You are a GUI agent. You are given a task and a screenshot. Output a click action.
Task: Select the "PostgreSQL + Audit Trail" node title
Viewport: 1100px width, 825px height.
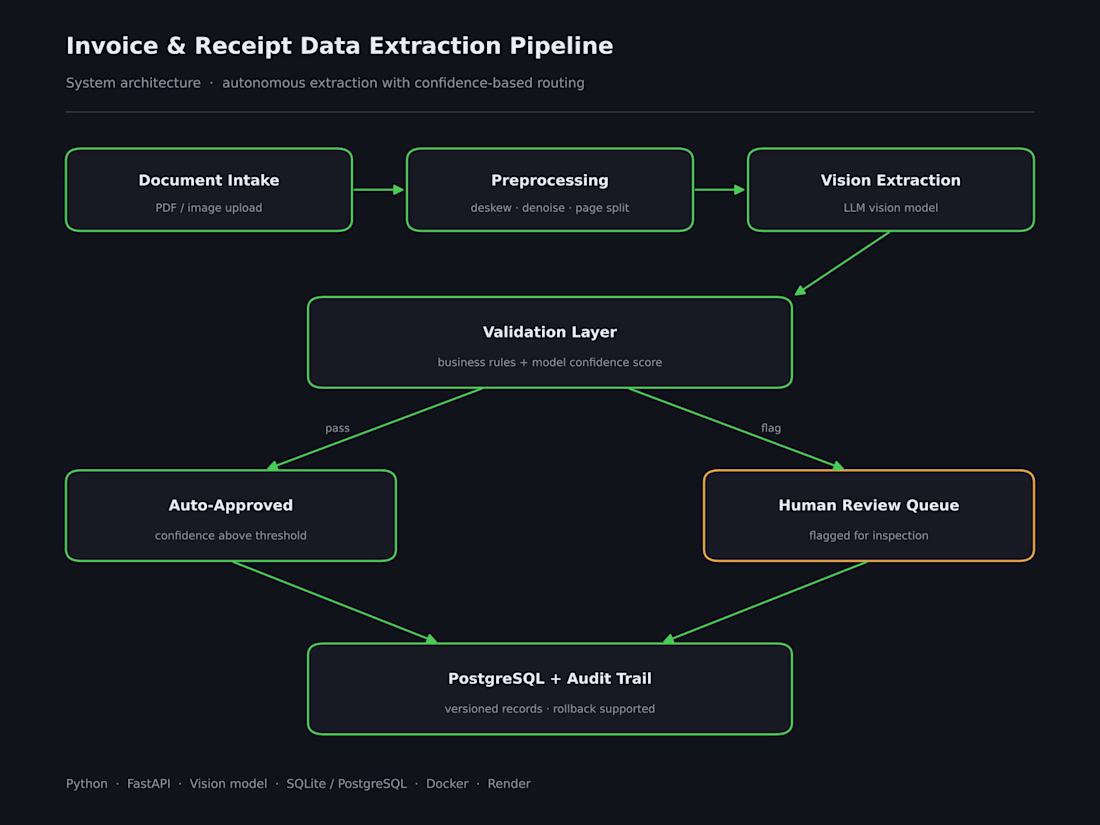pyautogui.click(x=550, y=679)
